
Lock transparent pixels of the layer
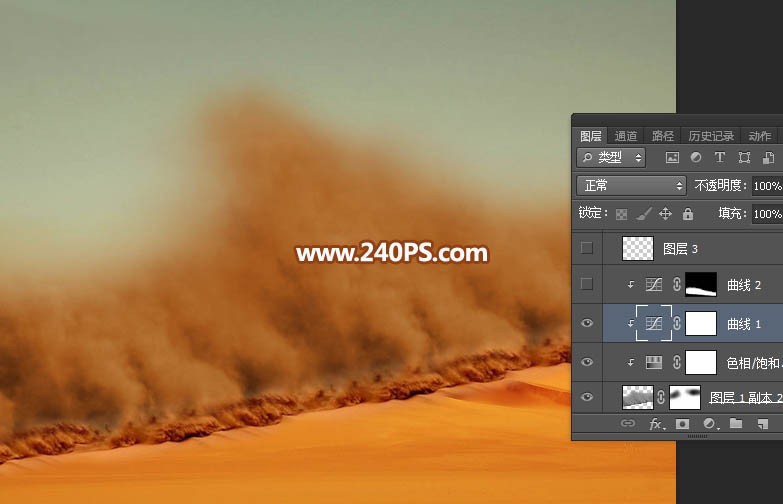pyautogui.click(x=622, y=214)
